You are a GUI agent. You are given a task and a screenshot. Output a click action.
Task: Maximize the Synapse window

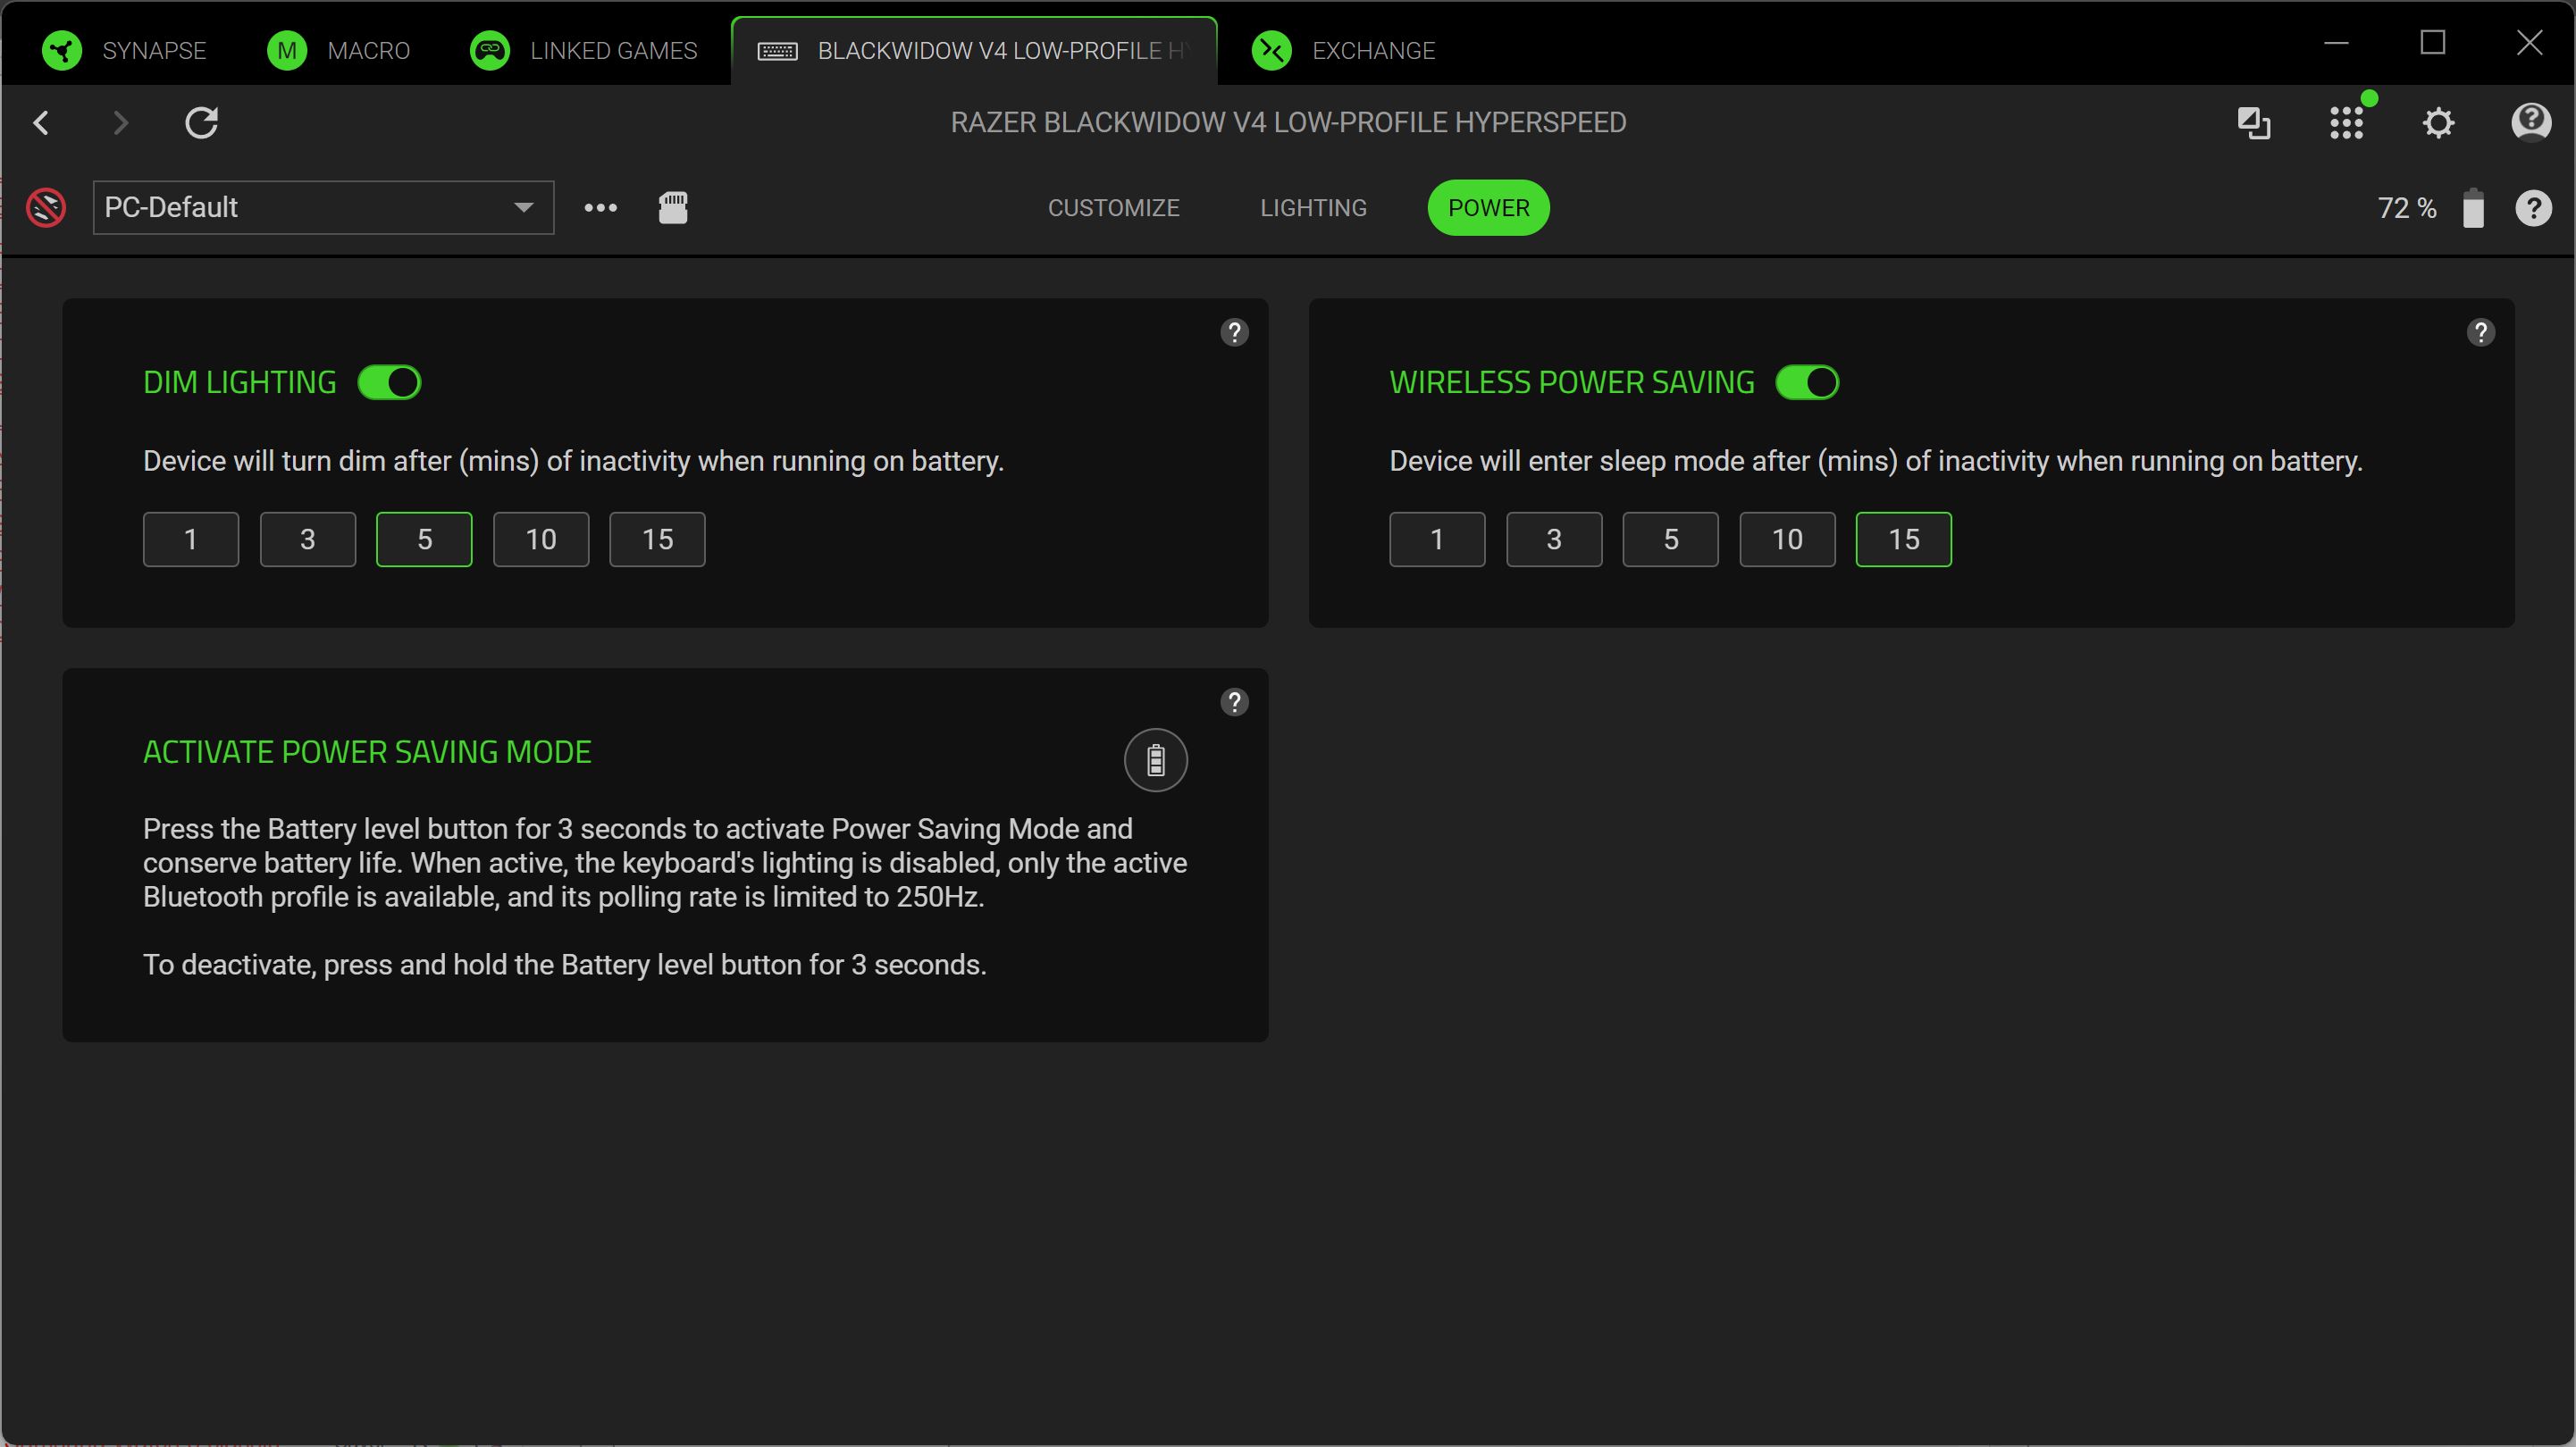(2433, 43)
